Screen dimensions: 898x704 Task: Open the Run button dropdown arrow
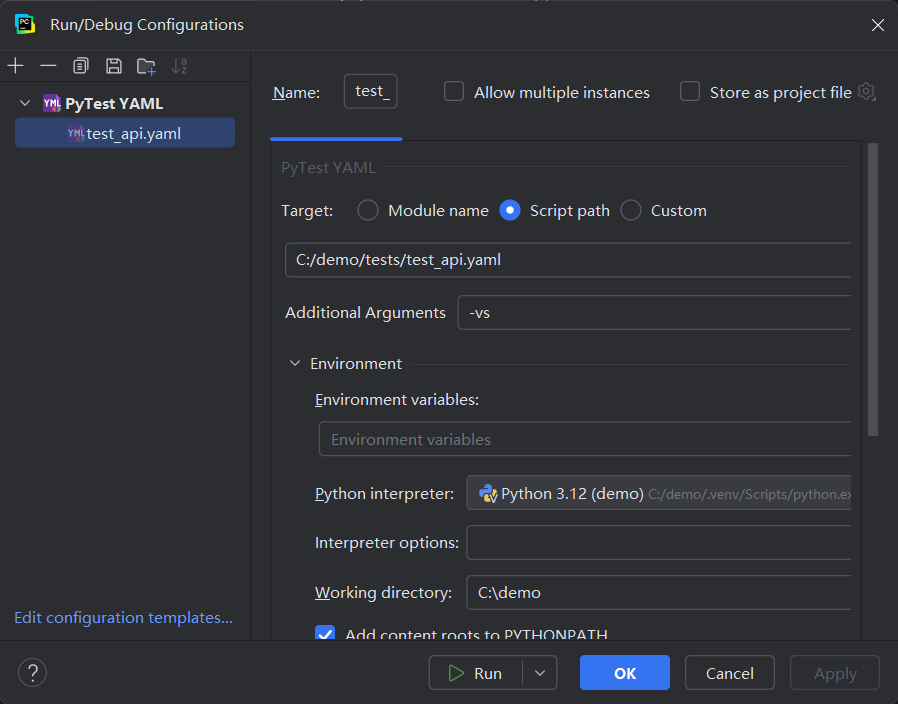tap(540, 673)
